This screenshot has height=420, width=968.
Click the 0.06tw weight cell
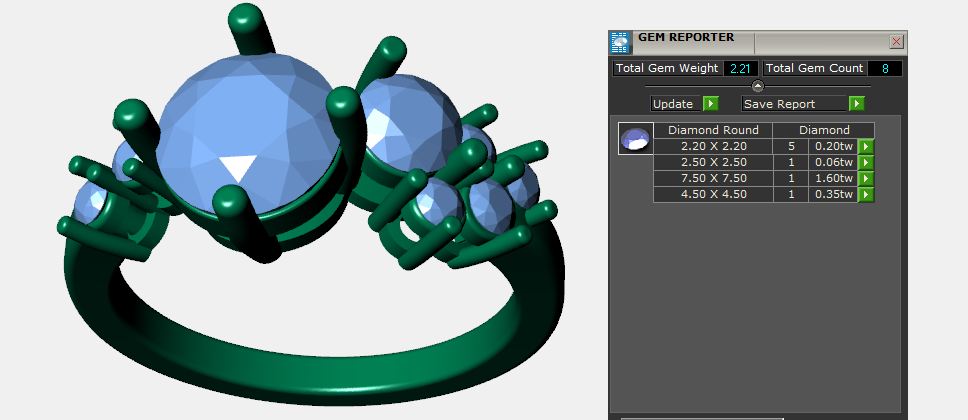[x=833, y=162]
